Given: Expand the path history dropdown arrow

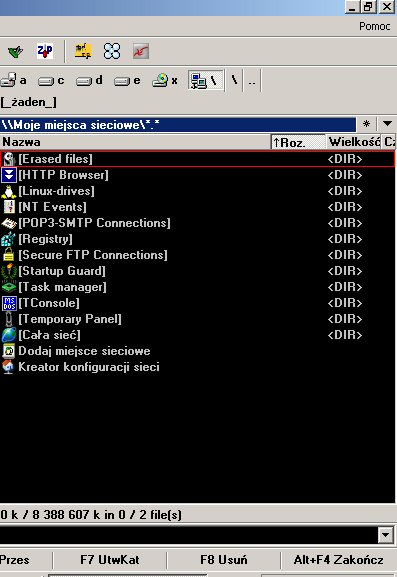Looking at the screenshot, I should tap(387, 124).
